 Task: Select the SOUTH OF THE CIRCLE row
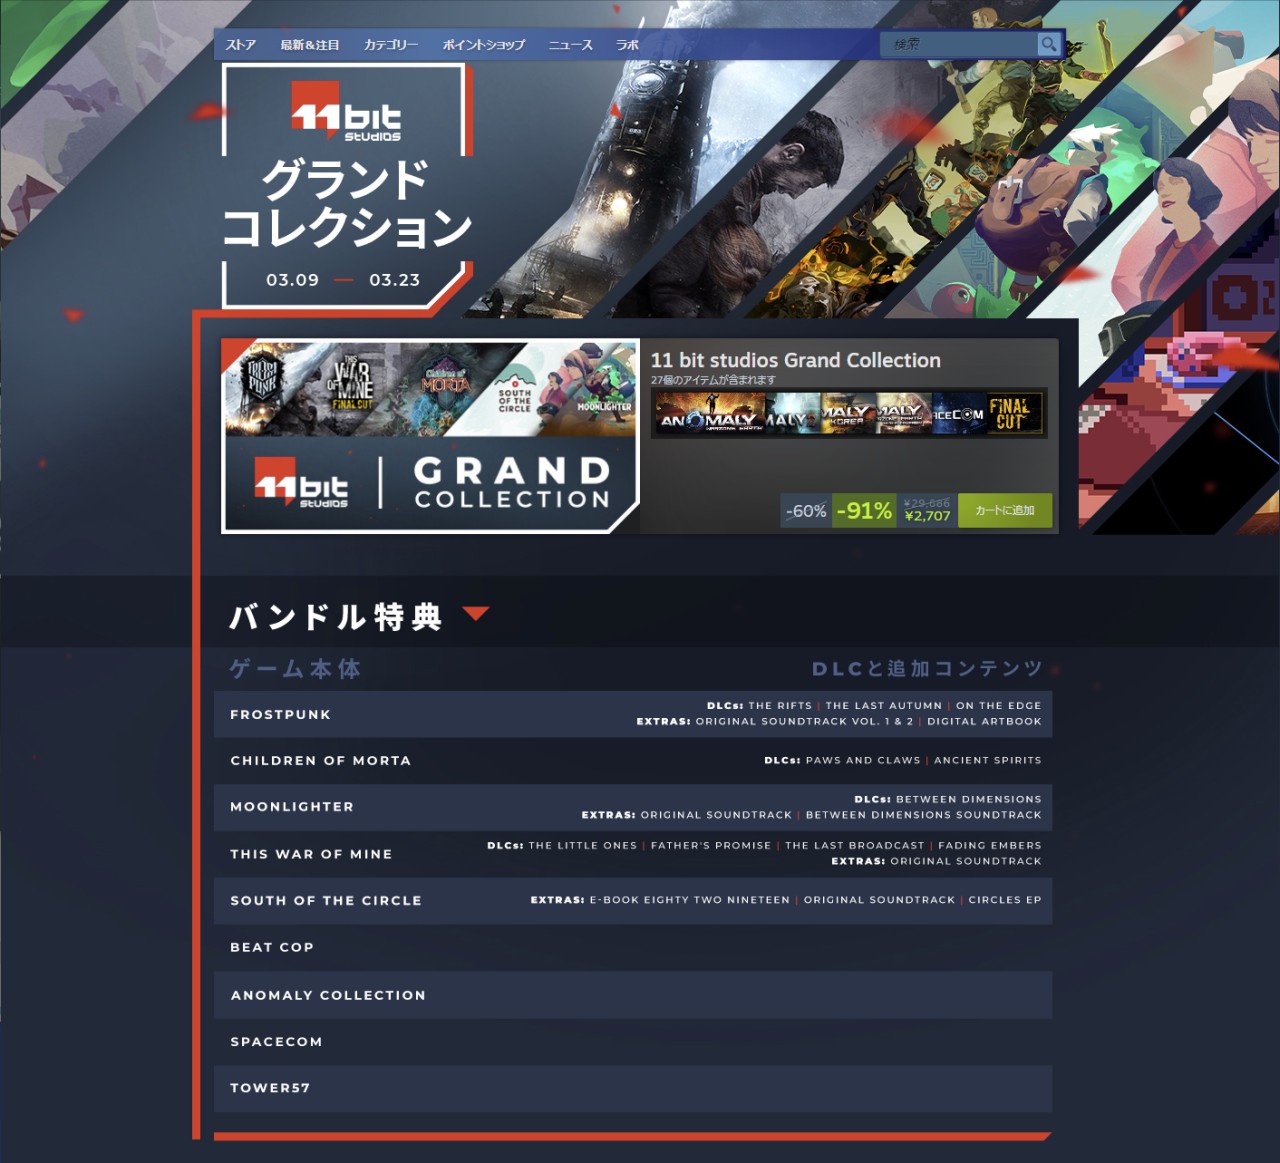633,900
